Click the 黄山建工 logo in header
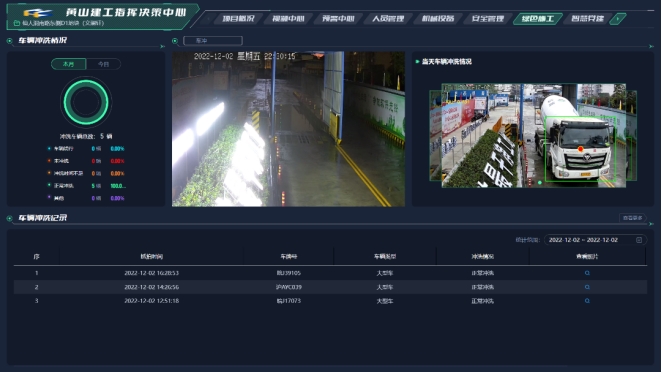The width and height of the screenshot is (662, 372). pyautogui.click(x=38, y=13)
